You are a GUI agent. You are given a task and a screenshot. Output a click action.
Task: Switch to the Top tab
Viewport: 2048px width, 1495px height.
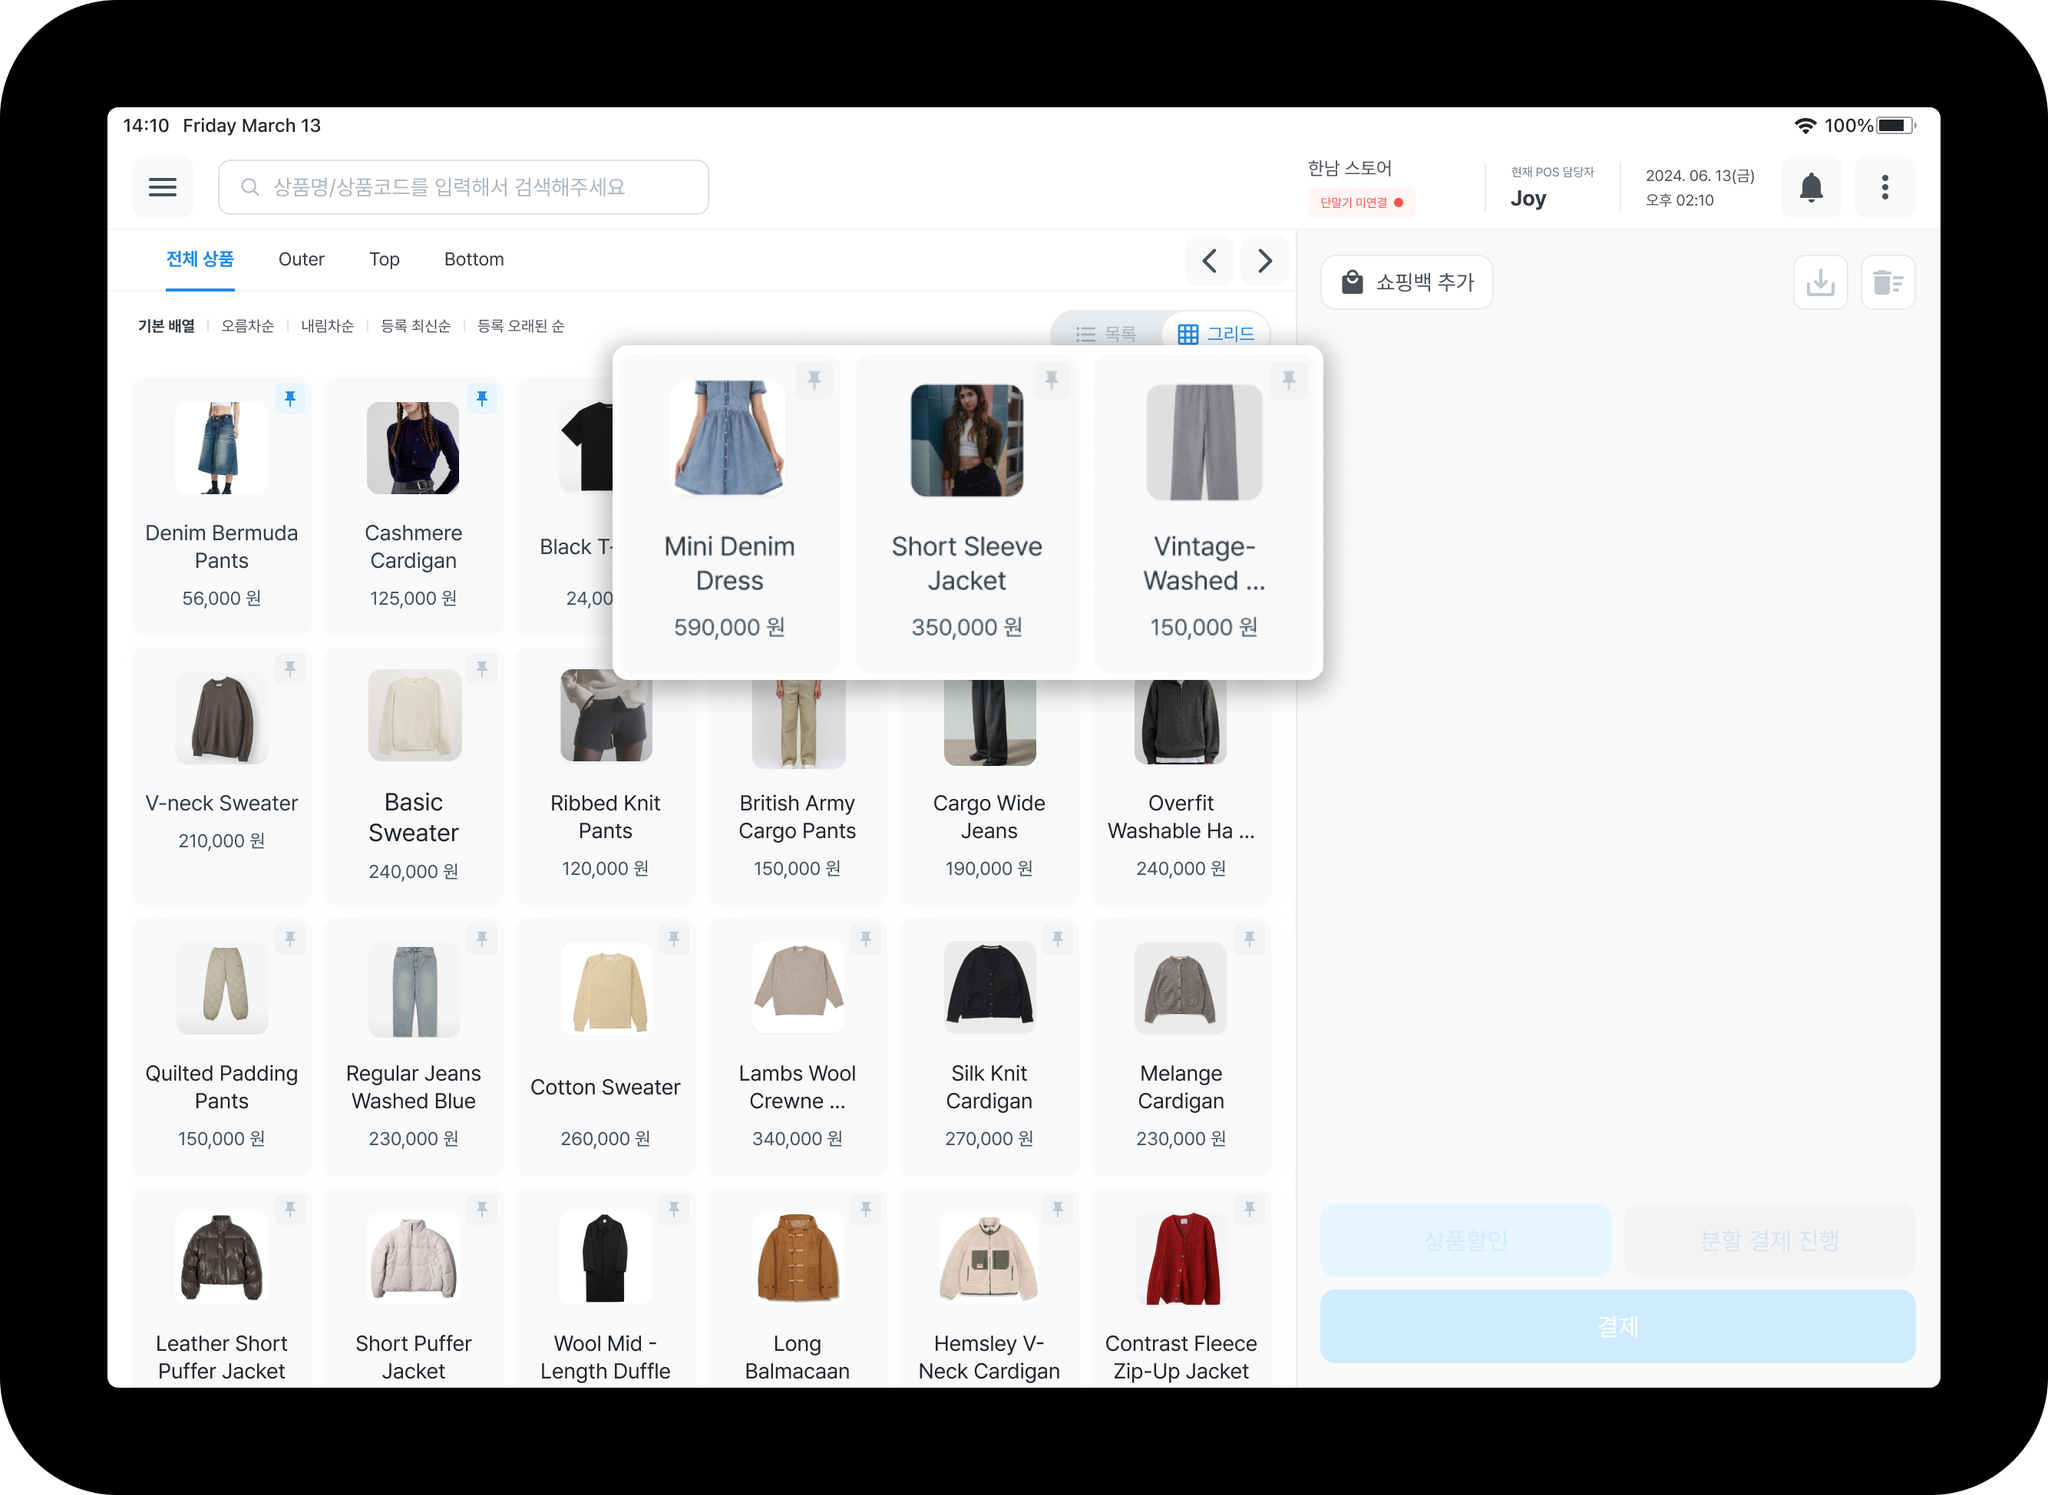click(384, 259)
